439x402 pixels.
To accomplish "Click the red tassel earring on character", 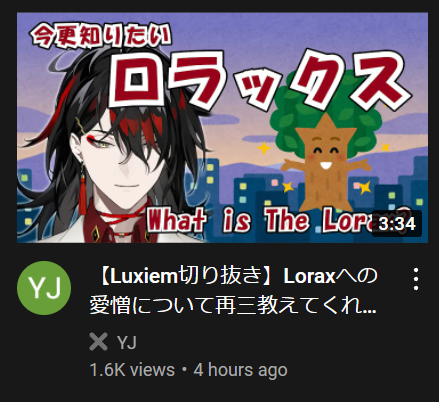I will 82,193.
